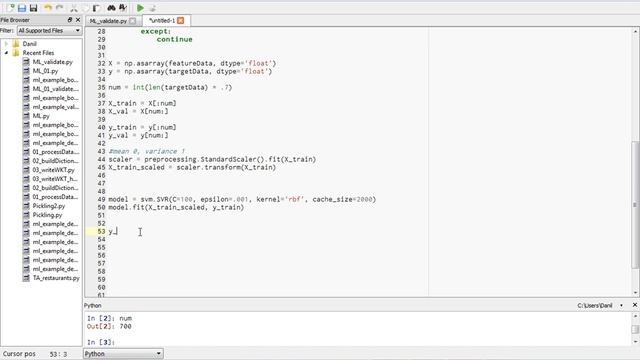Viewport: 640px width, 360px height.
Task: Click file icon beside ML_validate.py in list
Action: click(27, 62)
